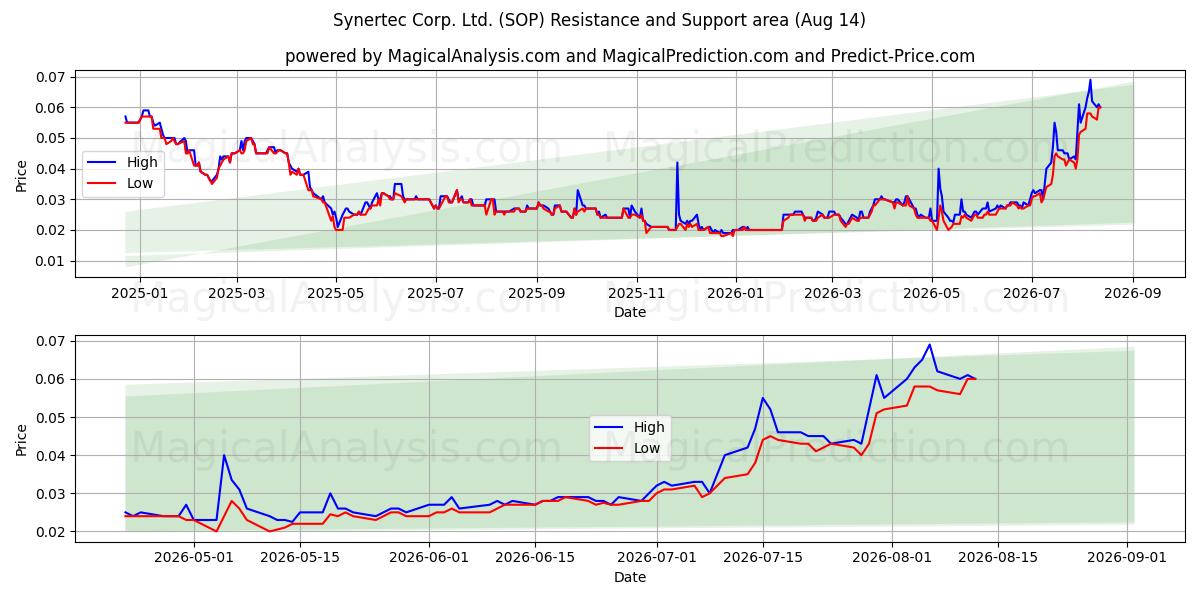Viewport: 1200px width, 600px height.
Task: Click the '2026-07-15' tick label on bottom chart
Action: coord(763,558)
